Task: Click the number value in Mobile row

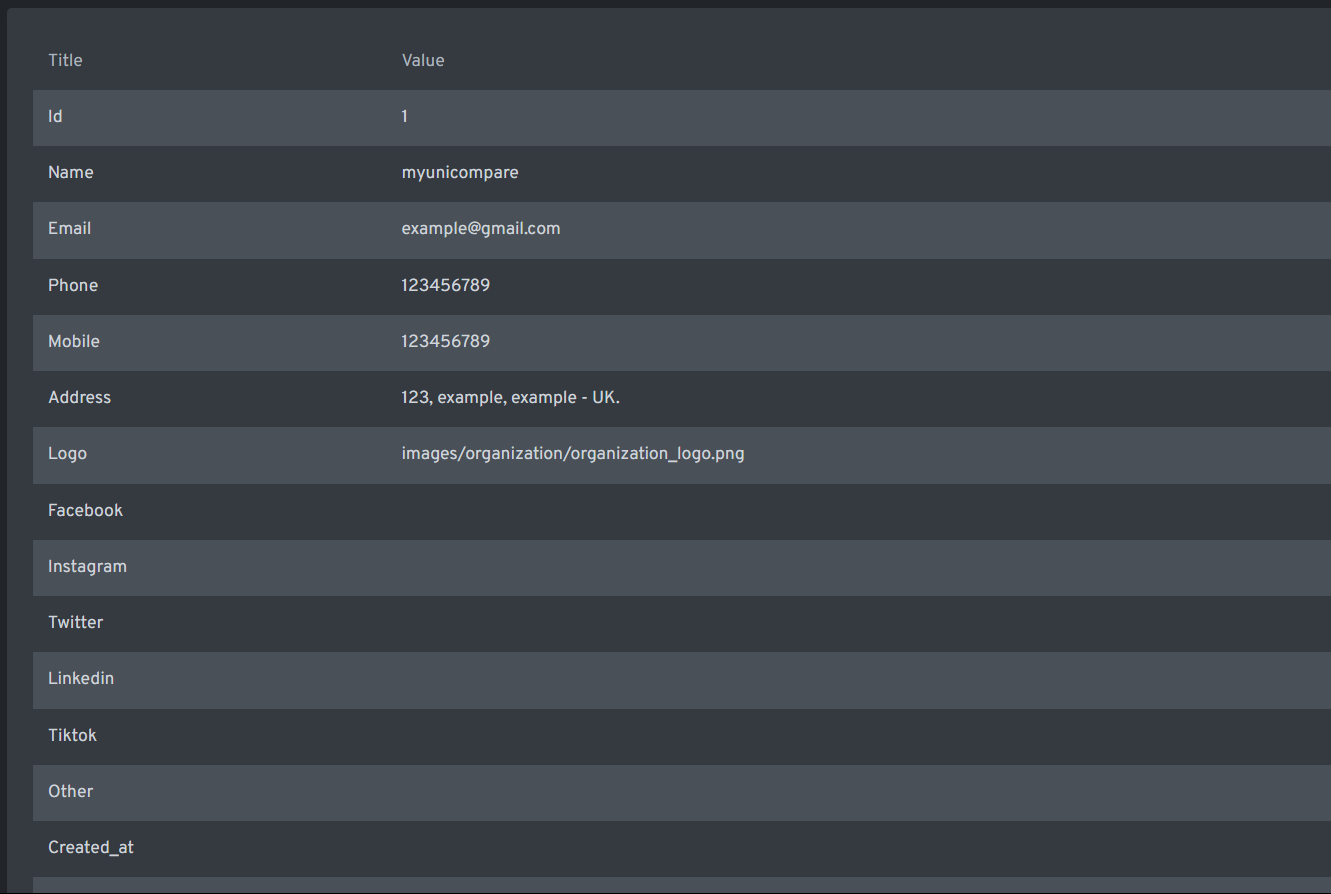Action: (446, 342)
